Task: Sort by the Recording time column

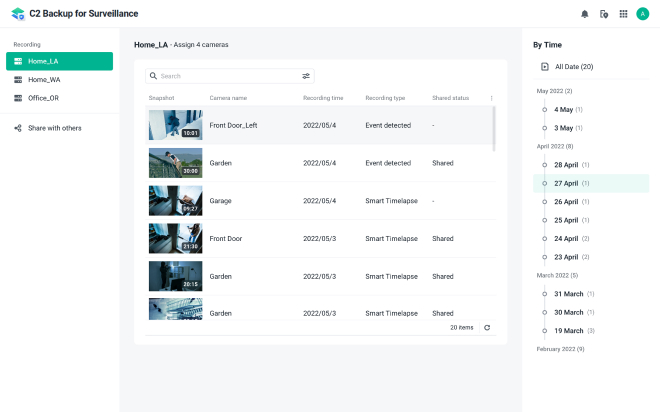Action: [x=323, y=98]
